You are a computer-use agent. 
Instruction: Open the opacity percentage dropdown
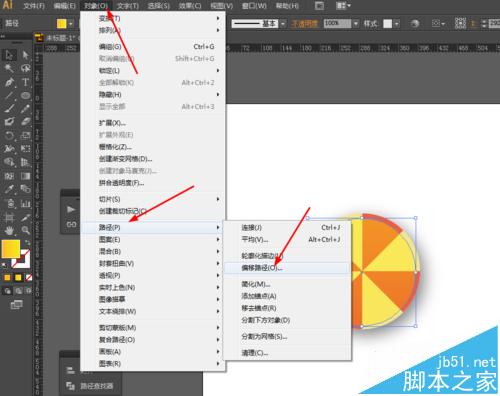pyautogui.click(x=356, y=24)
